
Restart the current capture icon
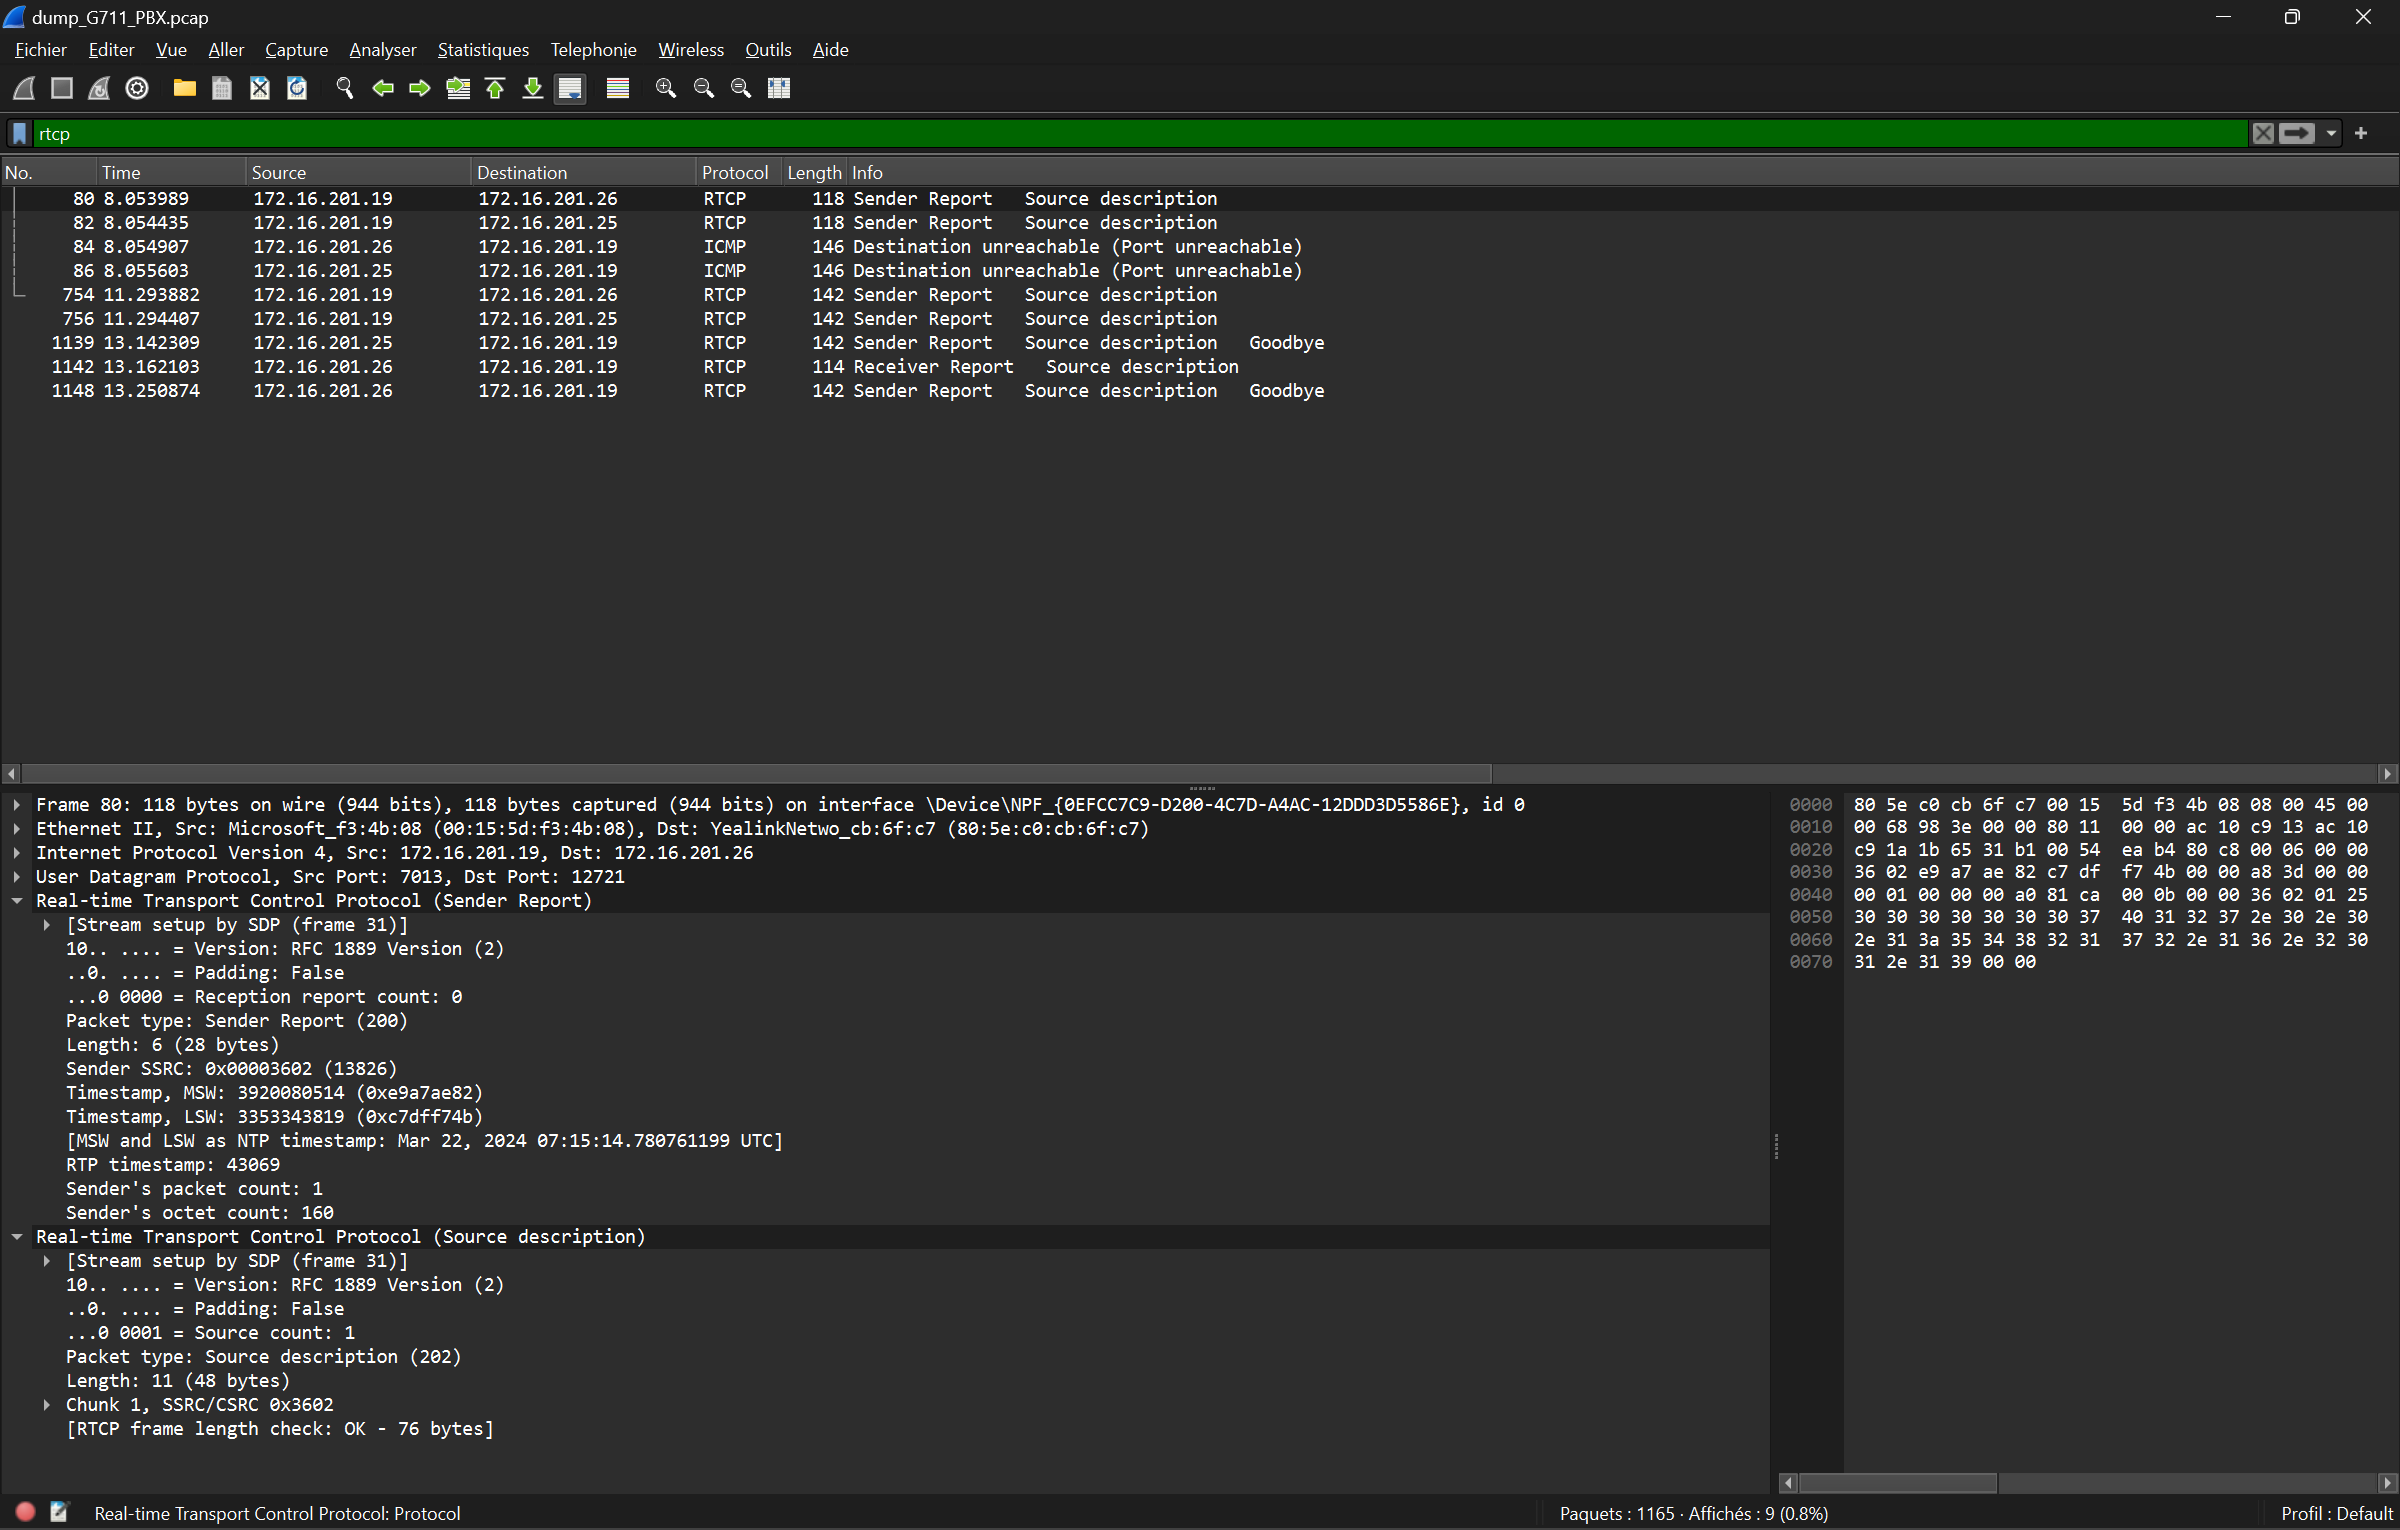99,88
